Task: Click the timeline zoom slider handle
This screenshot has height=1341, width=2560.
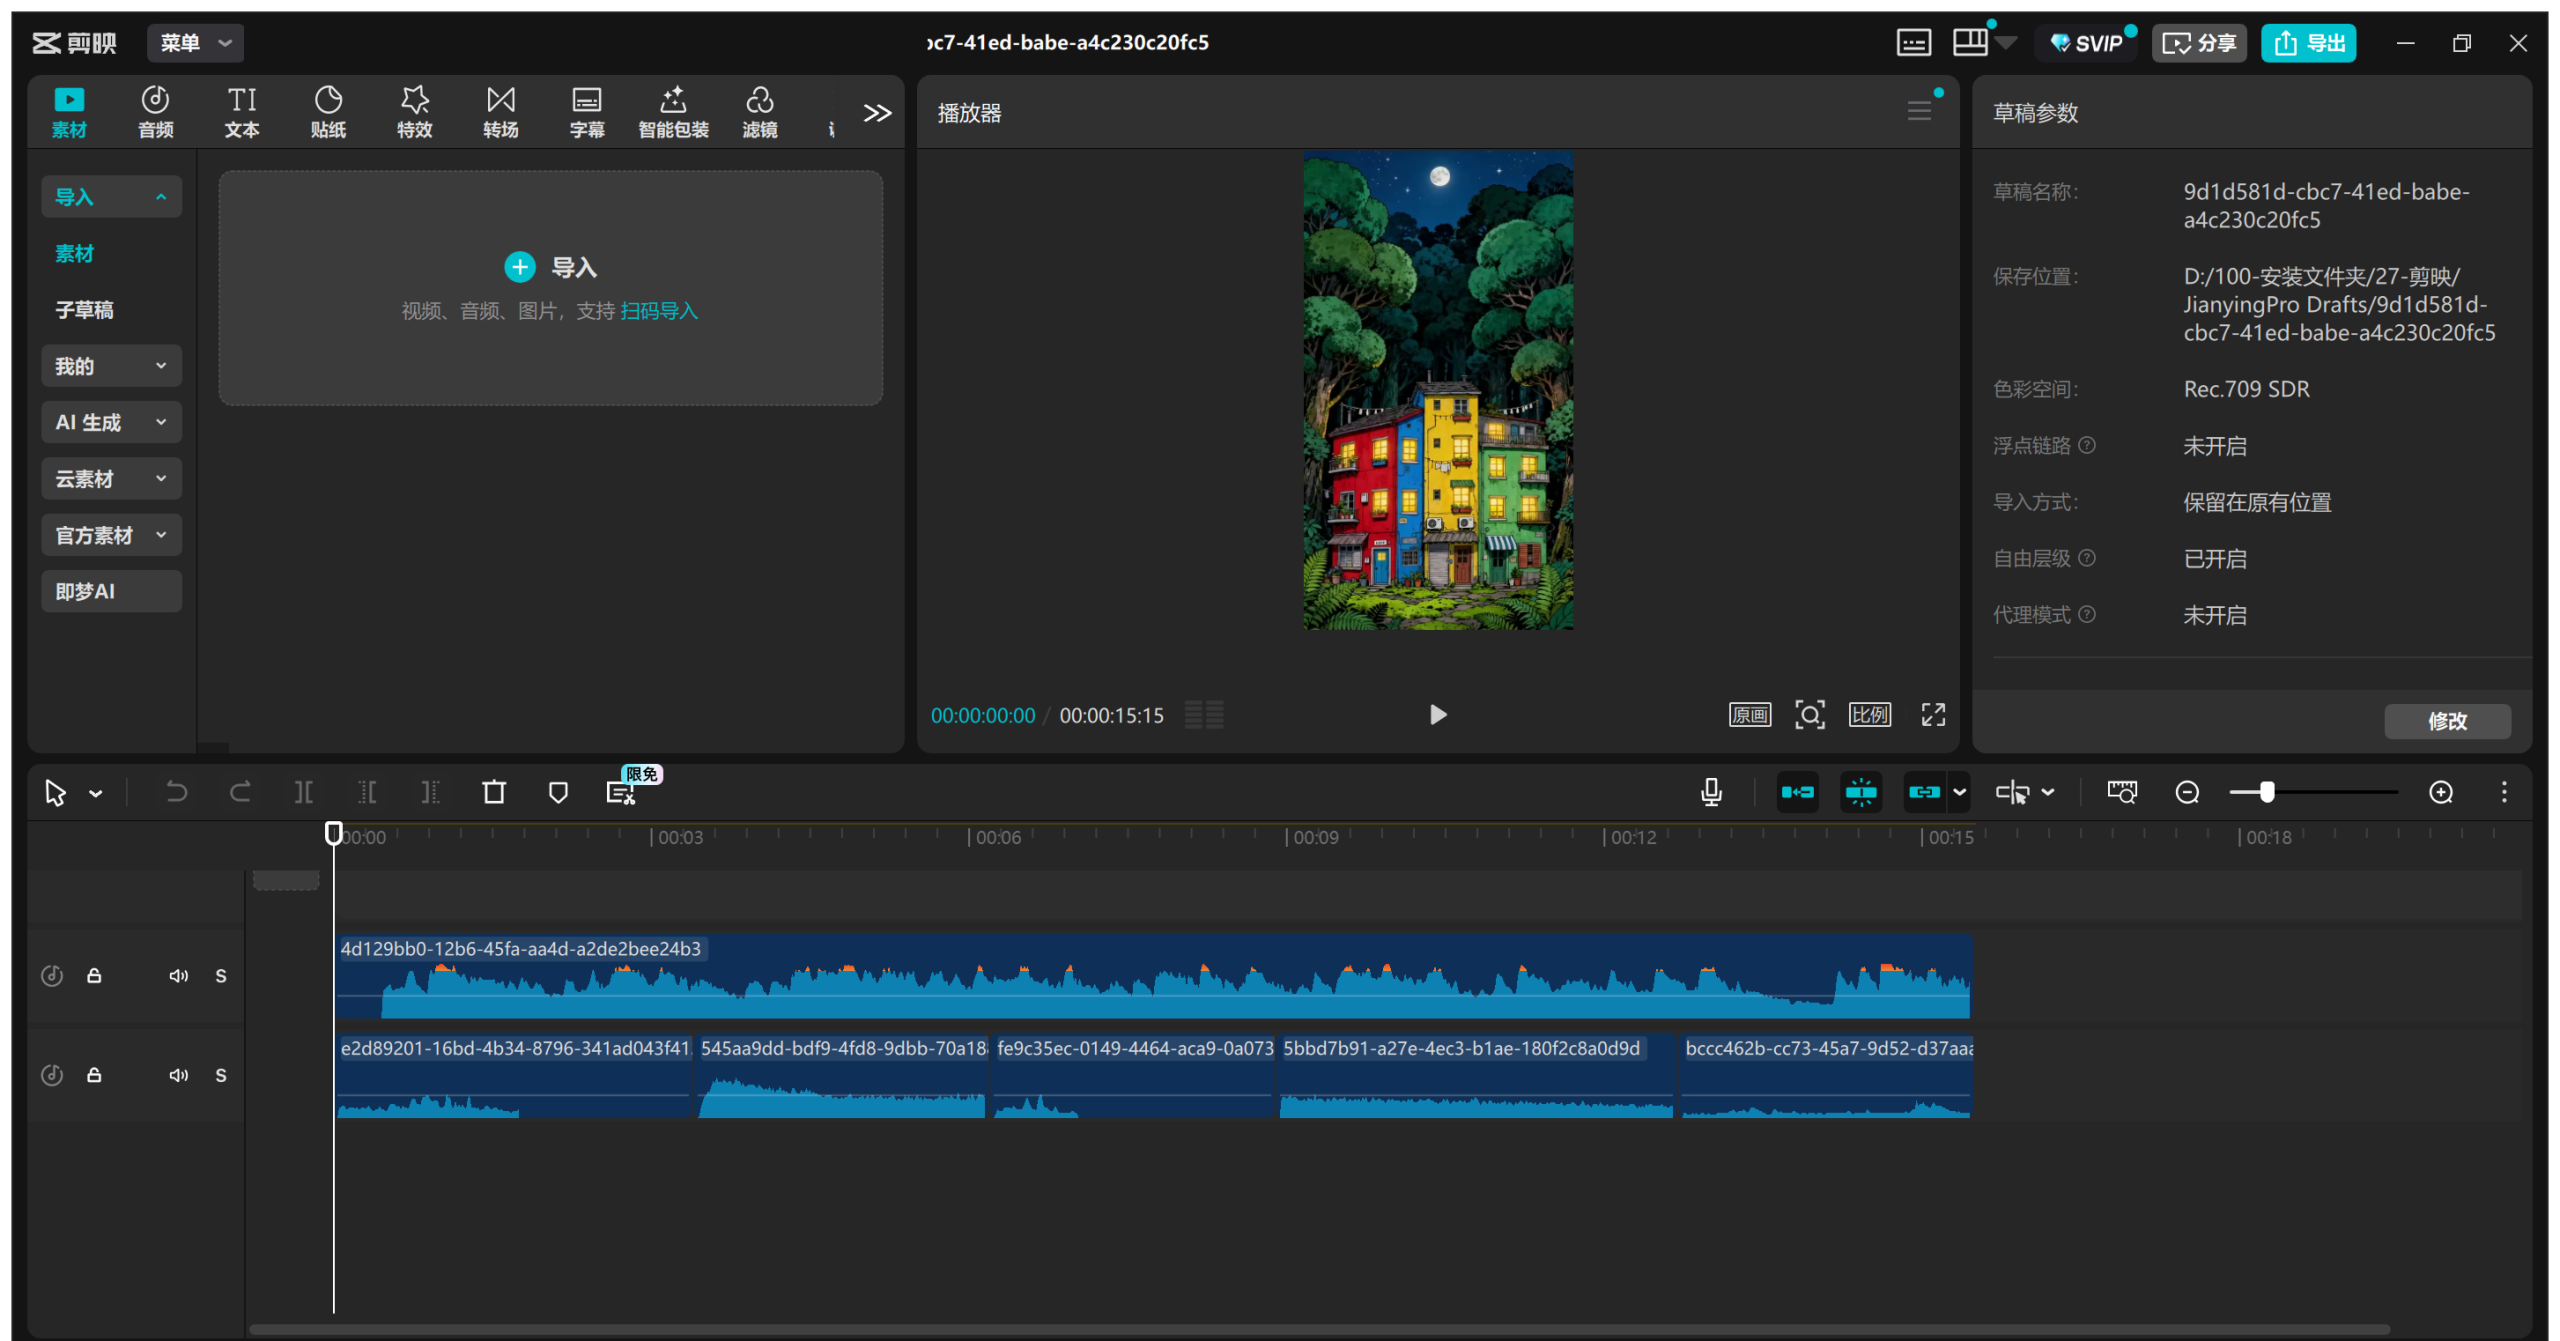Action: click(2267, 793)
